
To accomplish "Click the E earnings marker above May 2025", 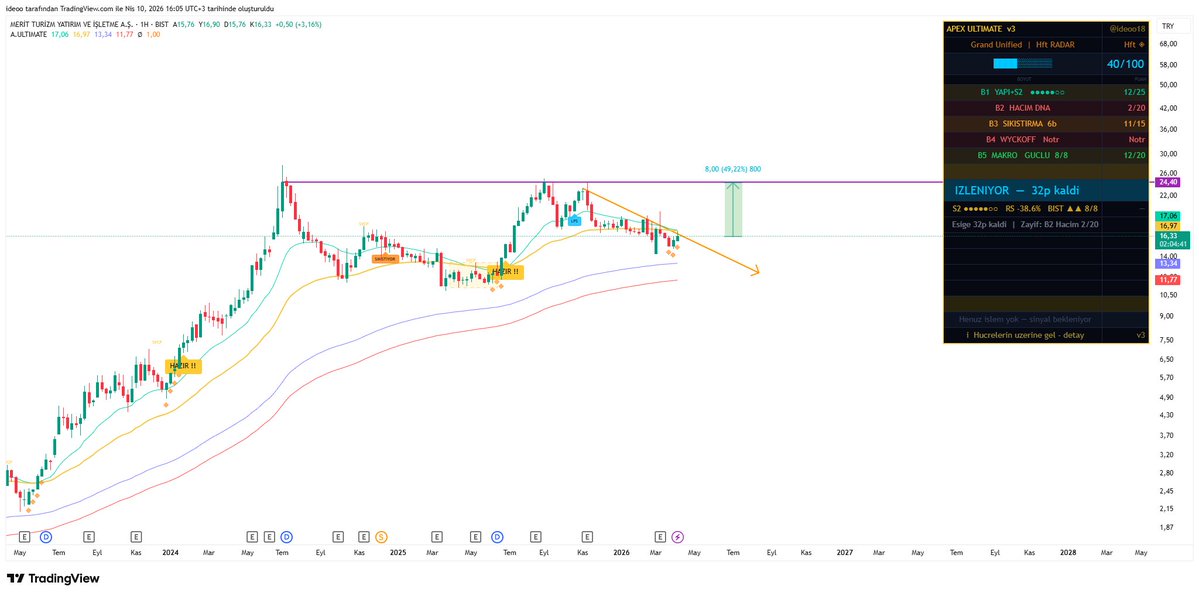I will point(475,536).
